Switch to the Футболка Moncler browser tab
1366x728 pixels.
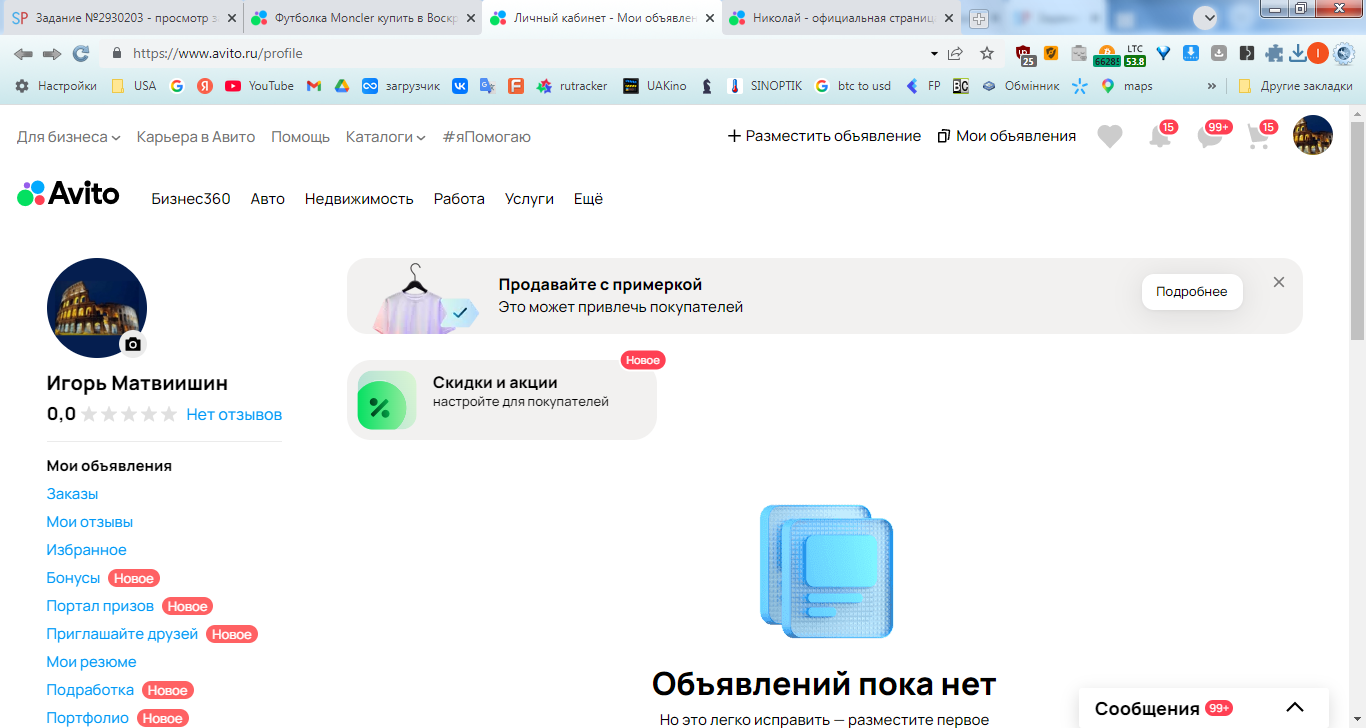(x=362, y=18)
